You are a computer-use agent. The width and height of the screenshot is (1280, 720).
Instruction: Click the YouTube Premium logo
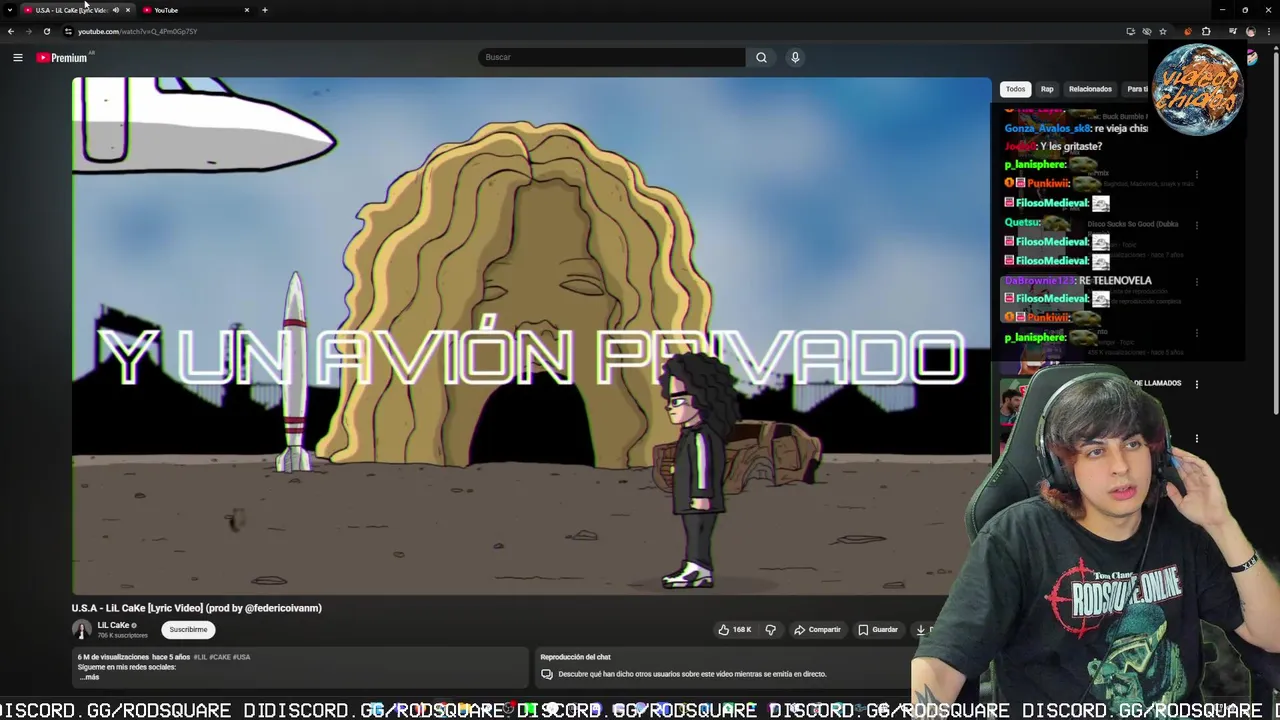(63, 58)
